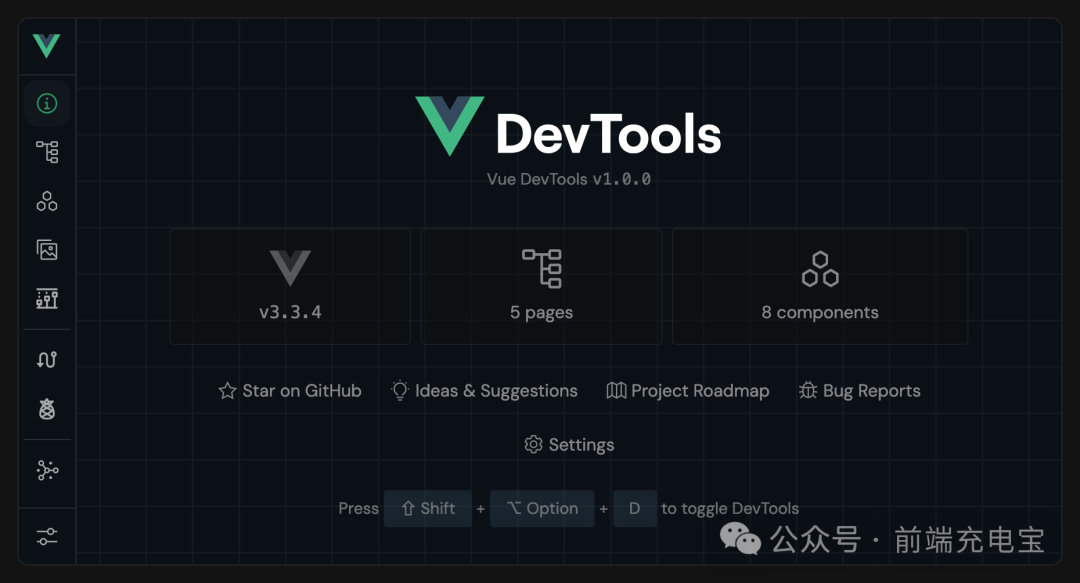
Task: Click the gear icon beside Settings
Action: 534,444
